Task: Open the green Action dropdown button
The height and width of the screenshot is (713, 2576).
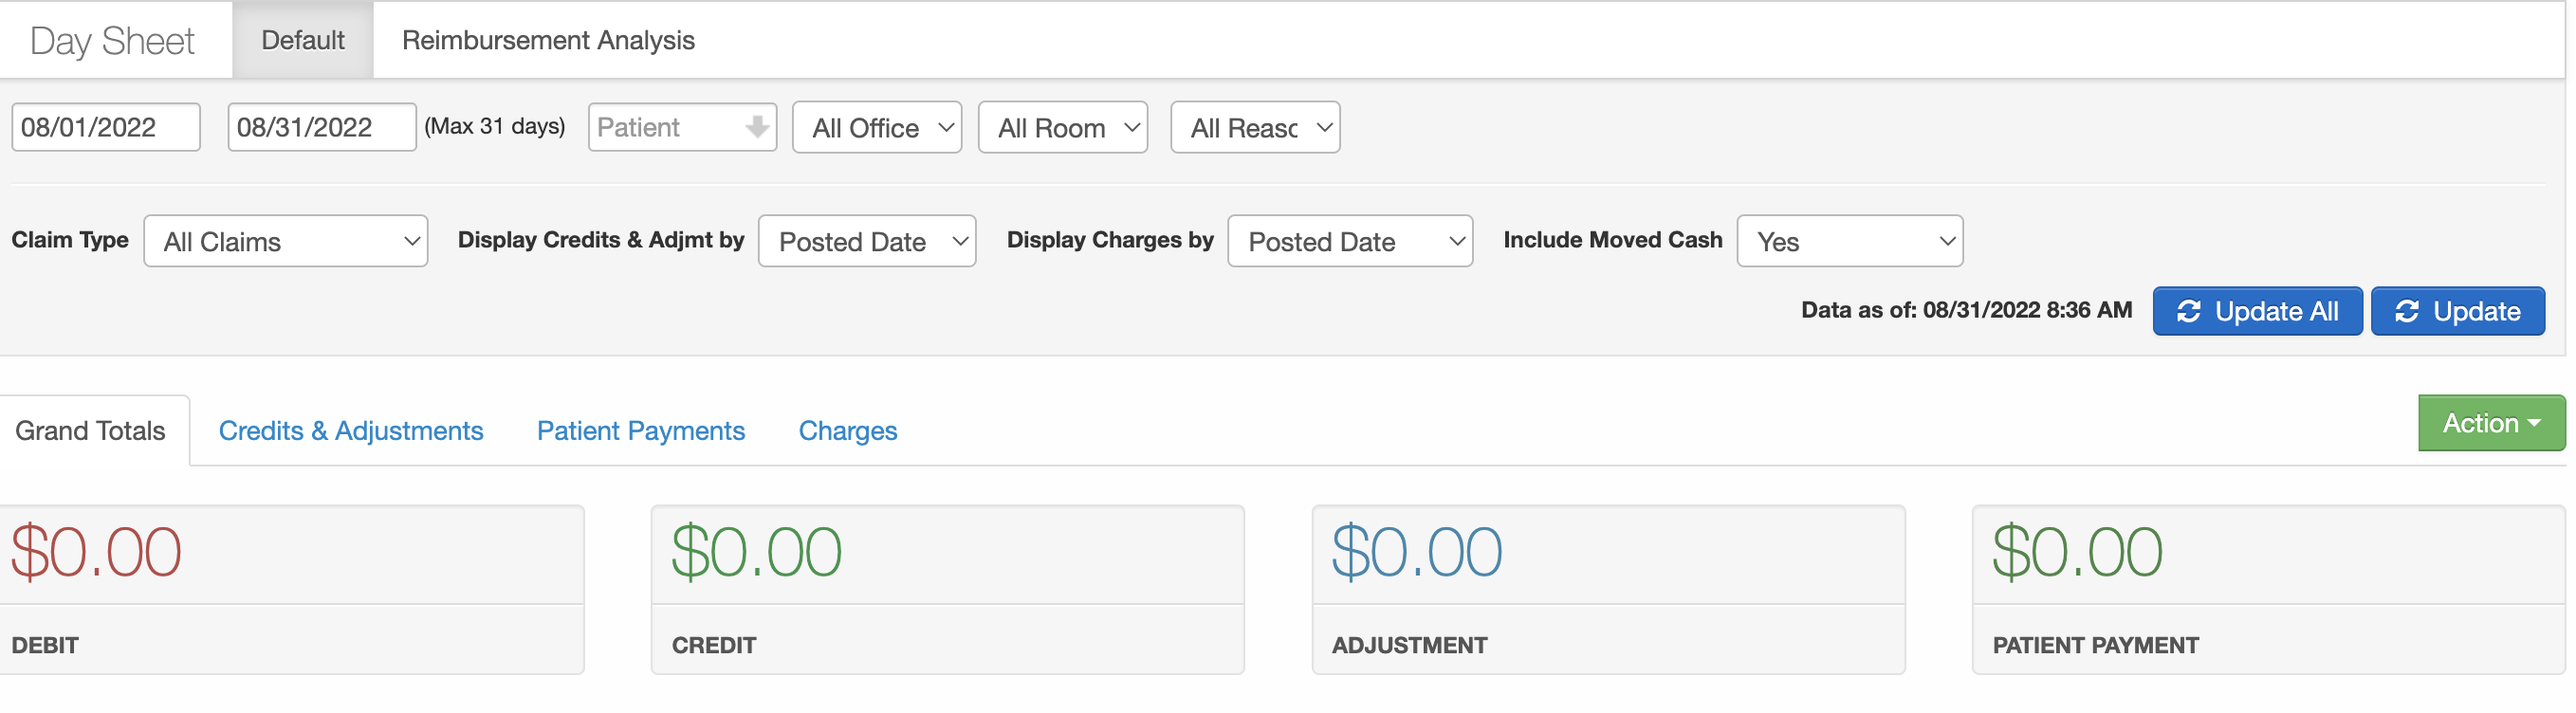Action: (2491, 423)
